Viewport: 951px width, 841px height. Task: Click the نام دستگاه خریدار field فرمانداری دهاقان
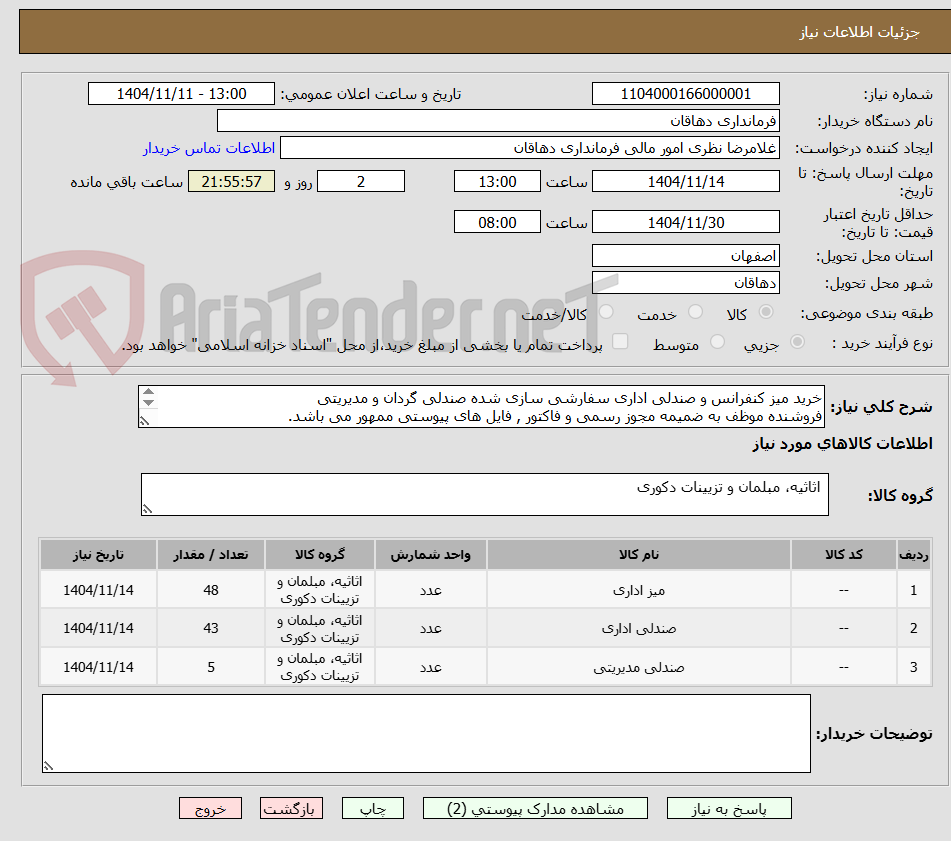[498, 121]
